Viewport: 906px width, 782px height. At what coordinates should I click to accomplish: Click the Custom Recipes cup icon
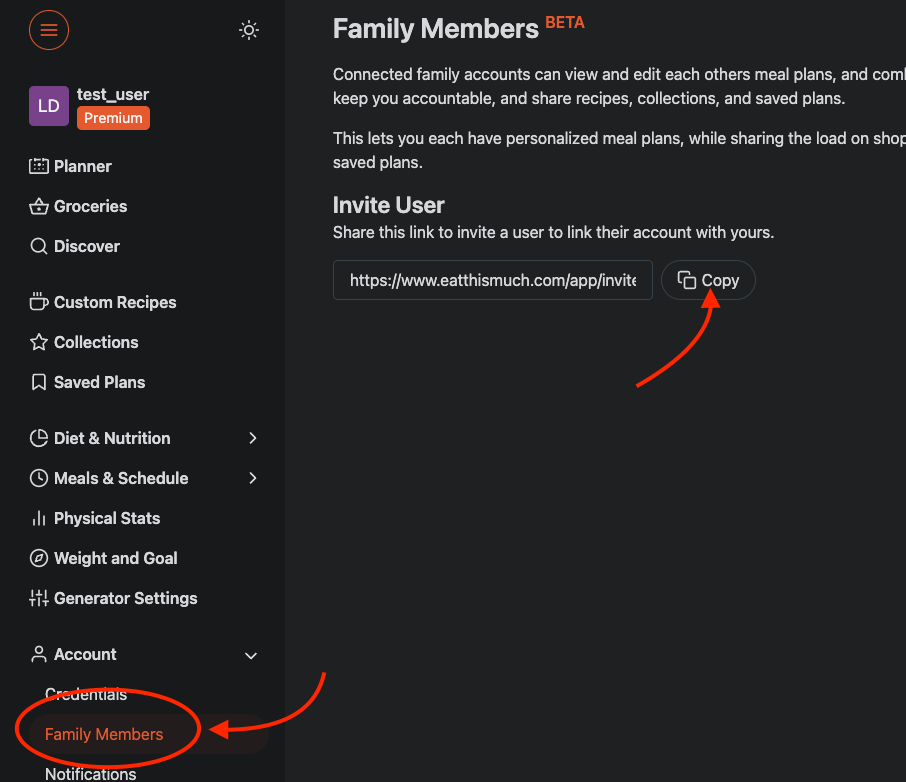(39, 302)
